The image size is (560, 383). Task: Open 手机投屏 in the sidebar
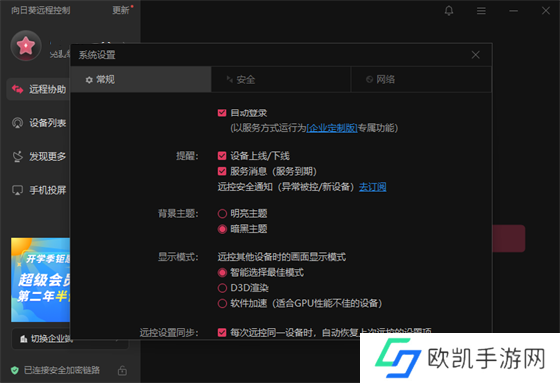[x=38, y=190]
